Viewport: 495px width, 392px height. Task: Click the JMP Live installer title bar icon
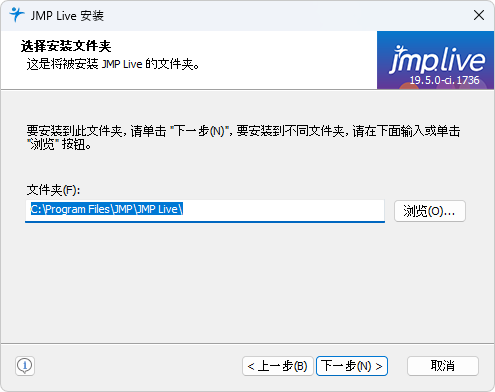click(17, 15)
